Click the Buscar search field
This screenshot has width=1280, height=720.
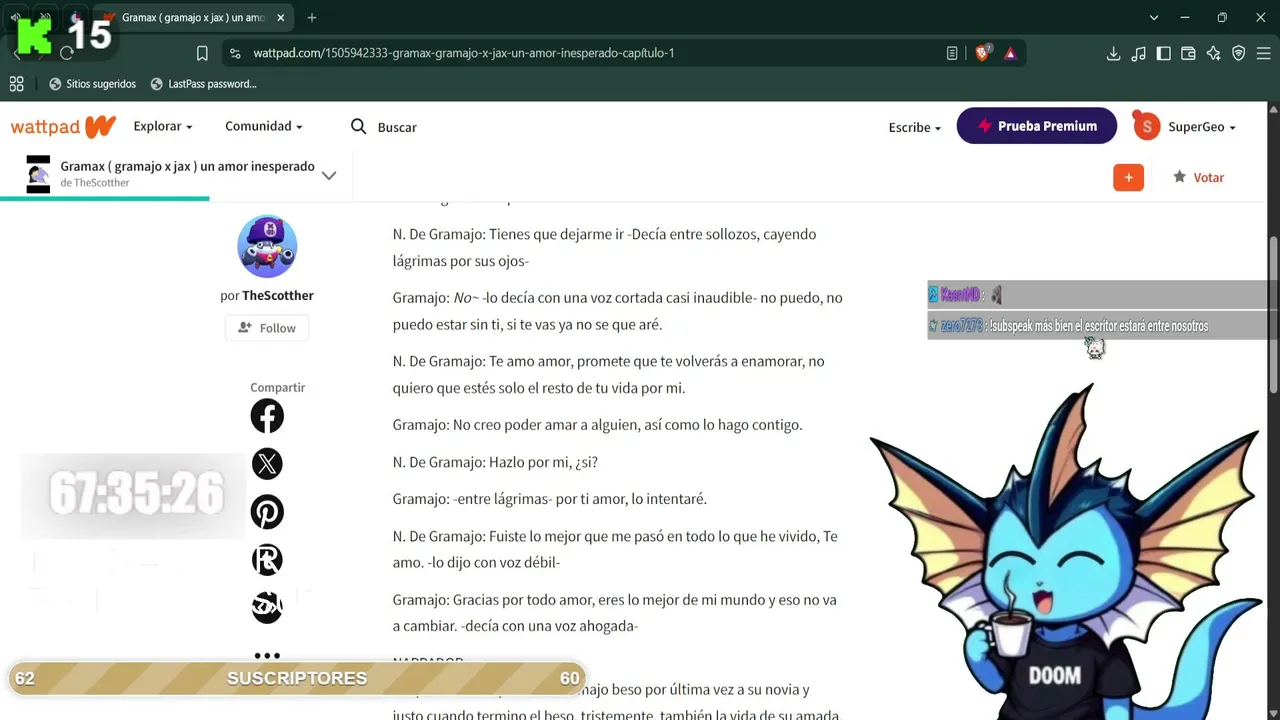point(397,127)
